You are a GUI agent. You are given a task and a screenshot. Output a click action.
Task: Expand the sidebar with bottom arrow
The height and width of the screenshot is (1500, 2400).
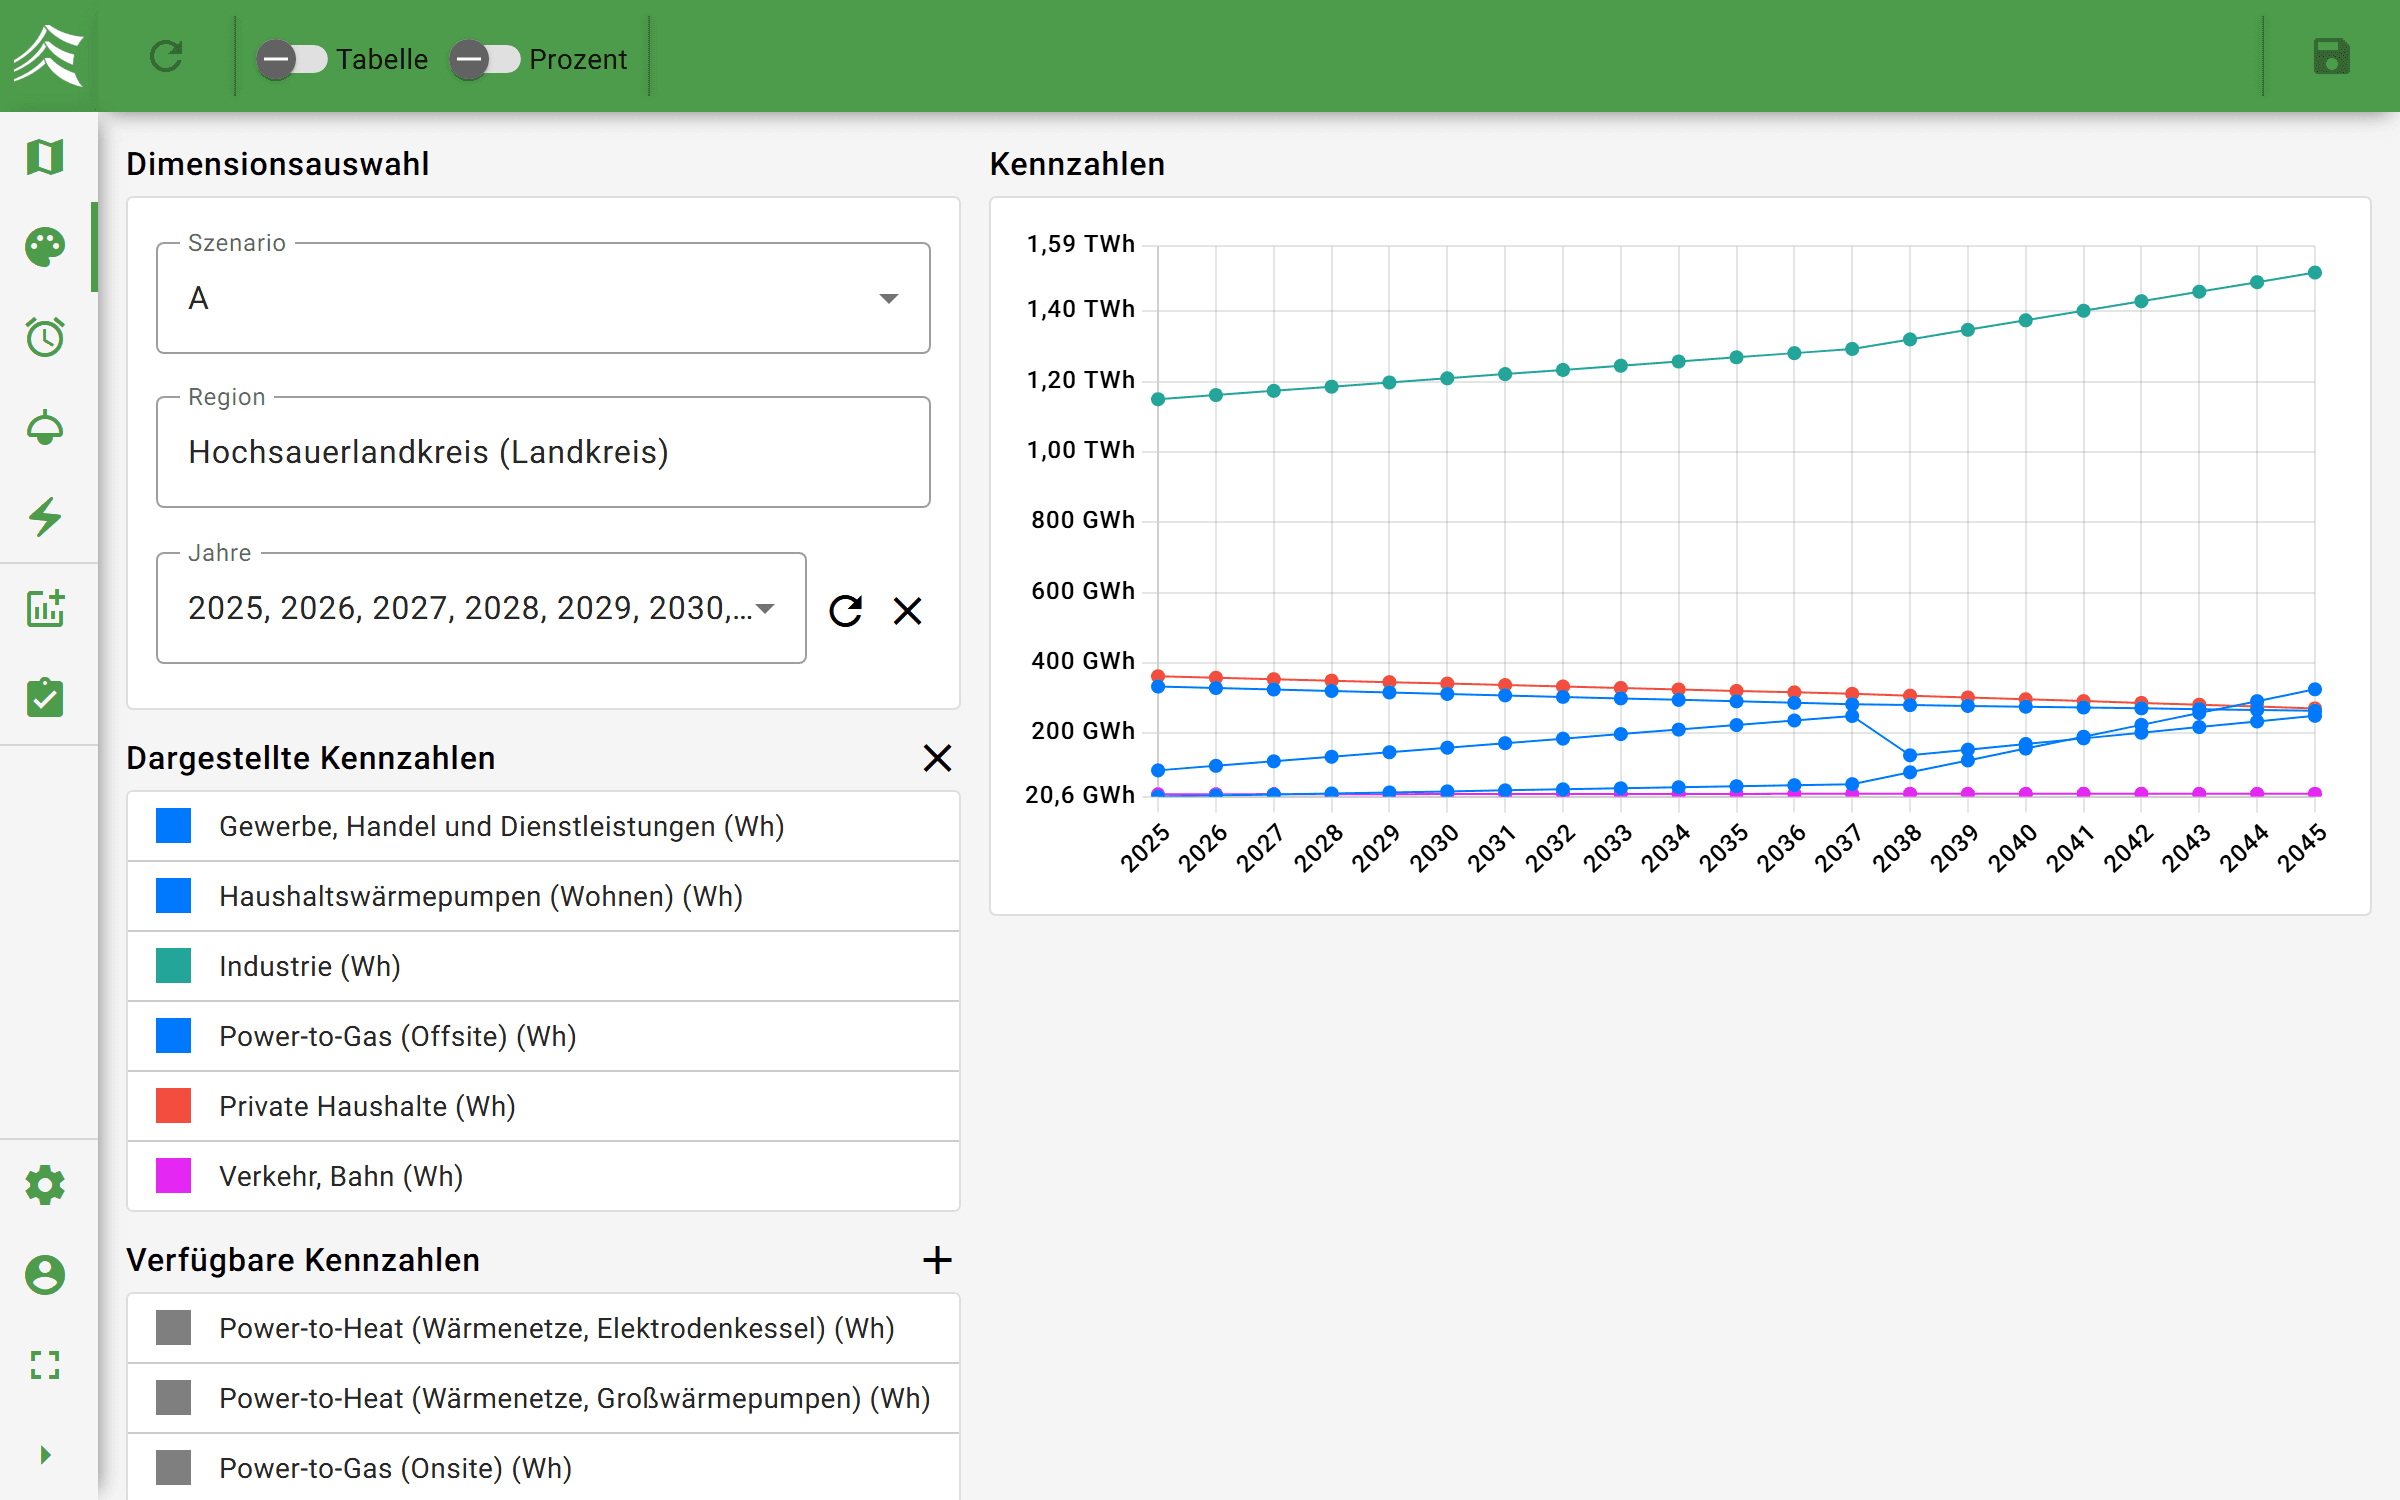tap(45, 1455)
